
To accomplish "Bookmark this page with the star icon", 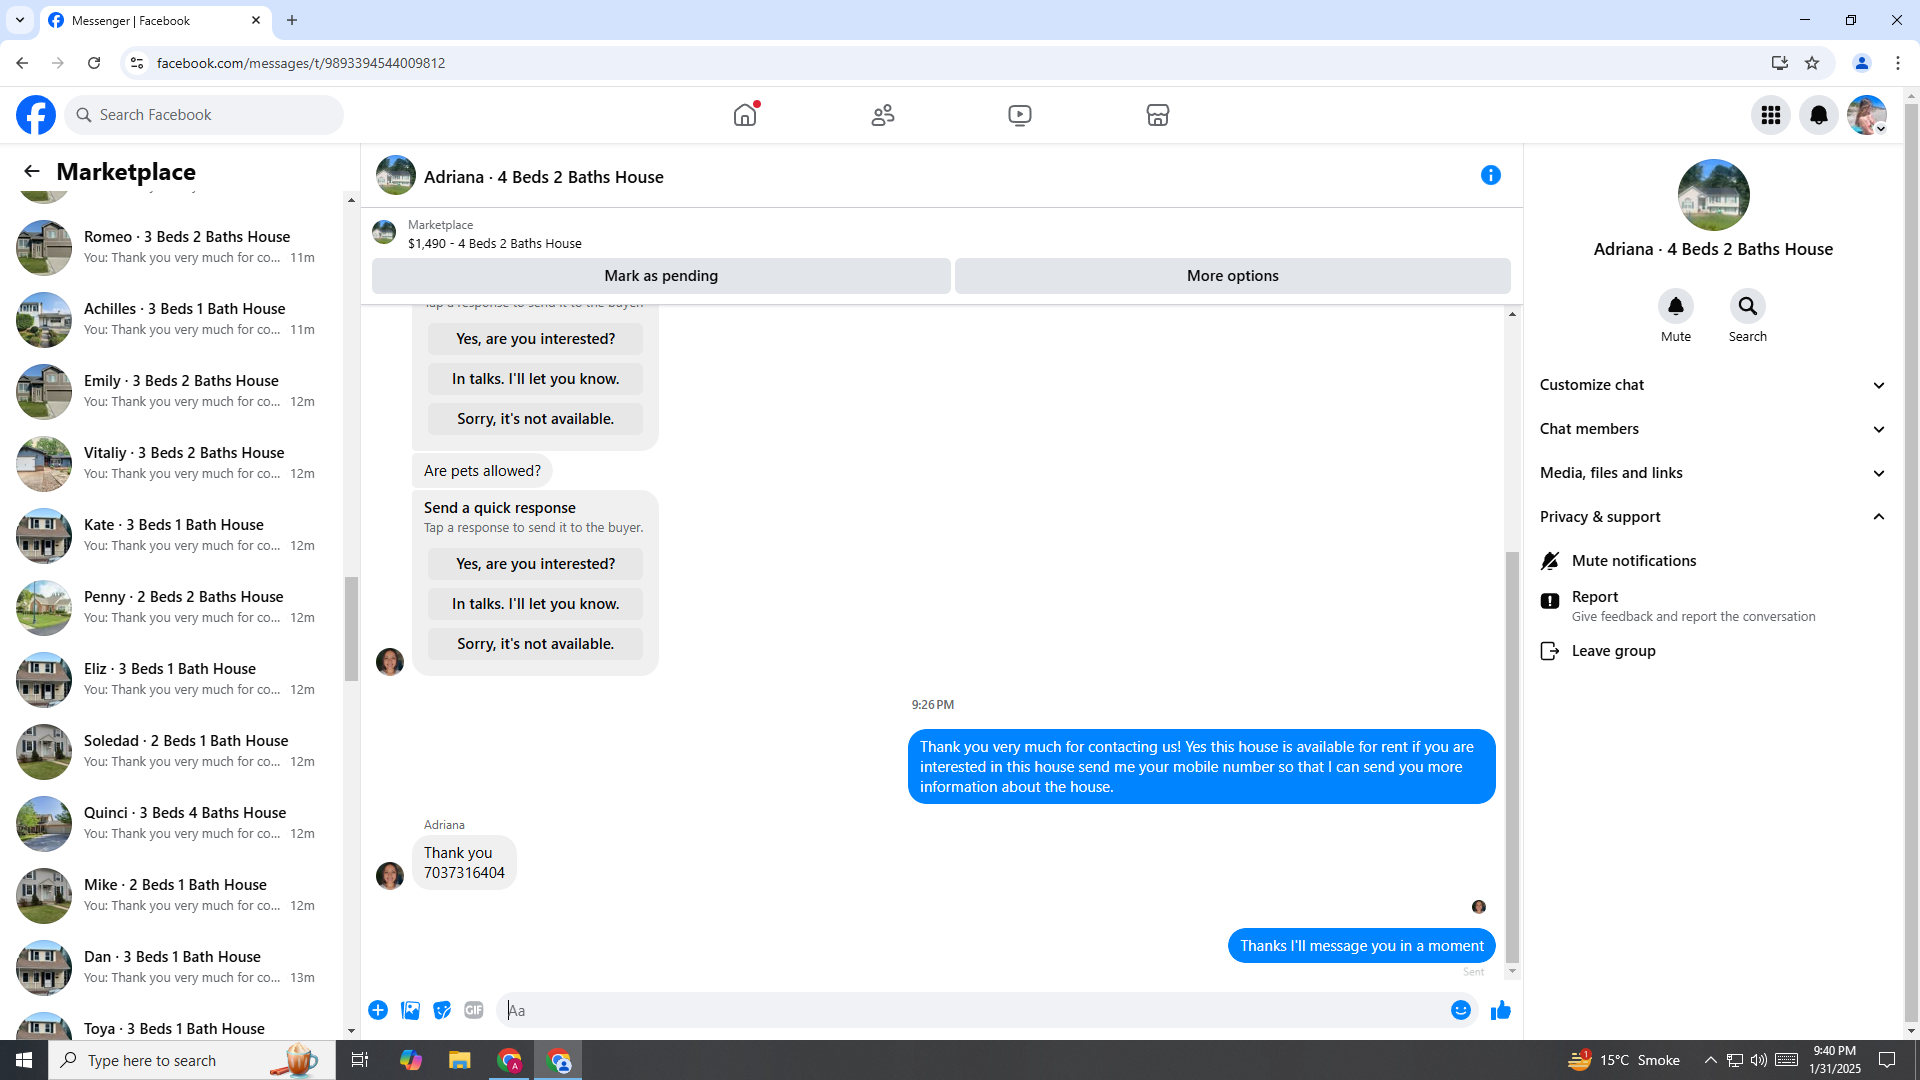I will click(1812, 63).
